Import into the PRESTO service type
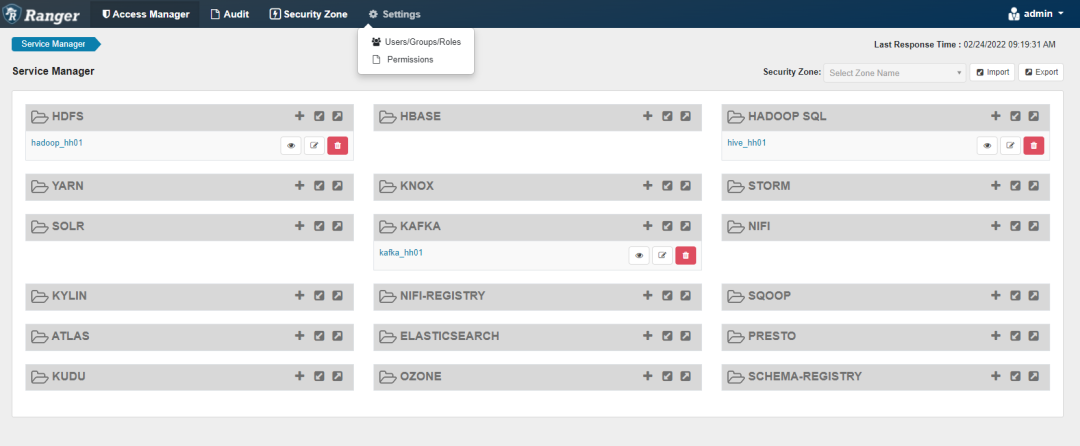The image size is (1080, 446). point(1015,336)
